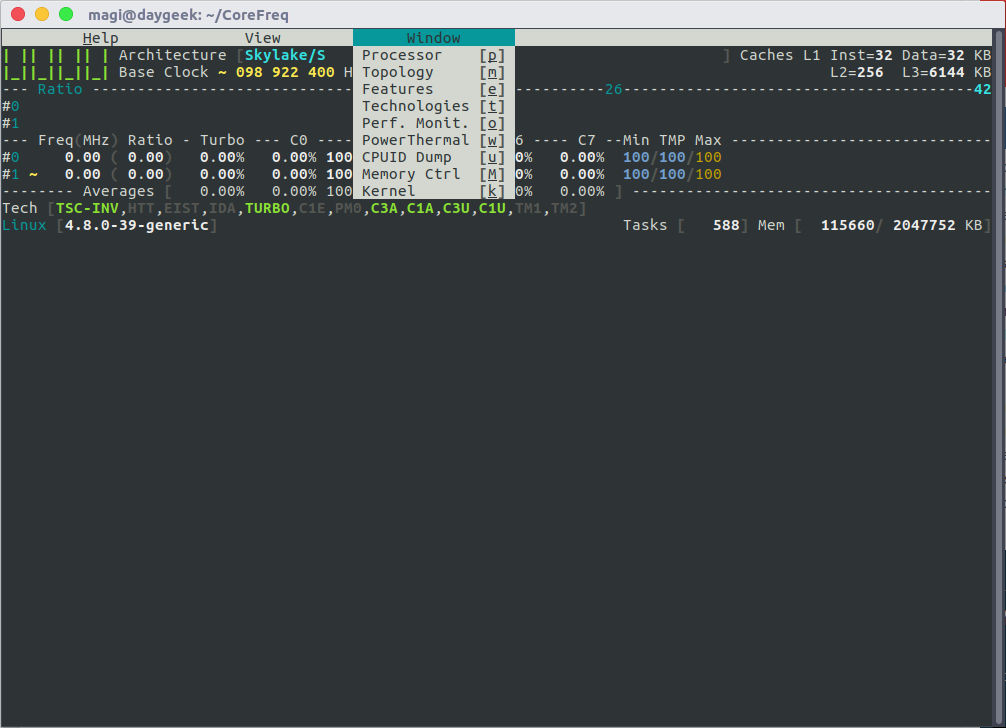The width and height of the screenshot is (1006, 728).
Task: Select Memory Ctrl menu entry
Action: click(434, 174)
